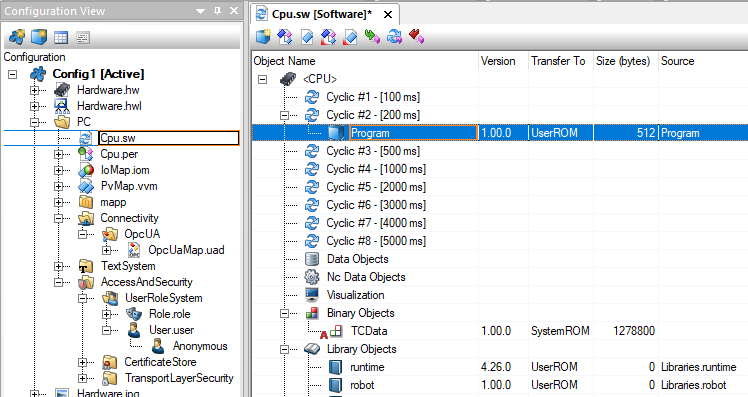Click the Library Objects book icon
Image resolution: width=748 pixels, height=397 pixels.
[312, 349]
